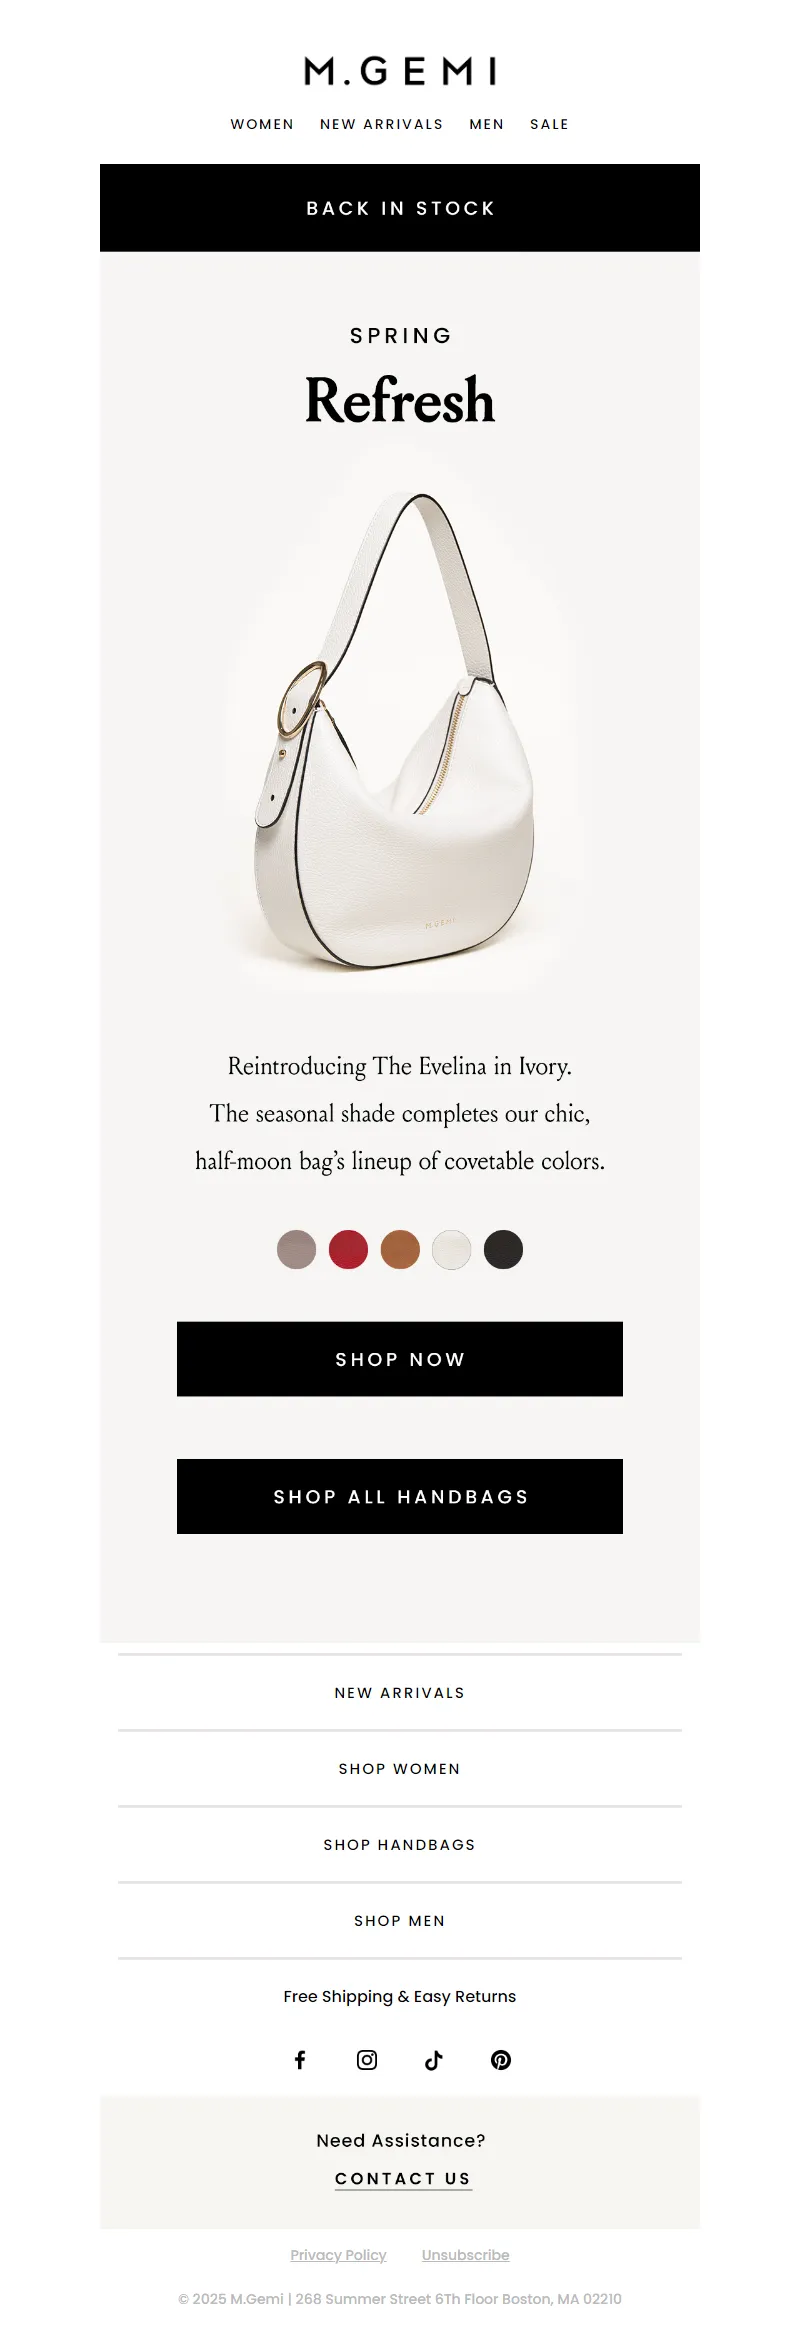Open the SHOP HANDBAGS footer link
This screenshot has width=800, height=2337.
(400, 1845)
